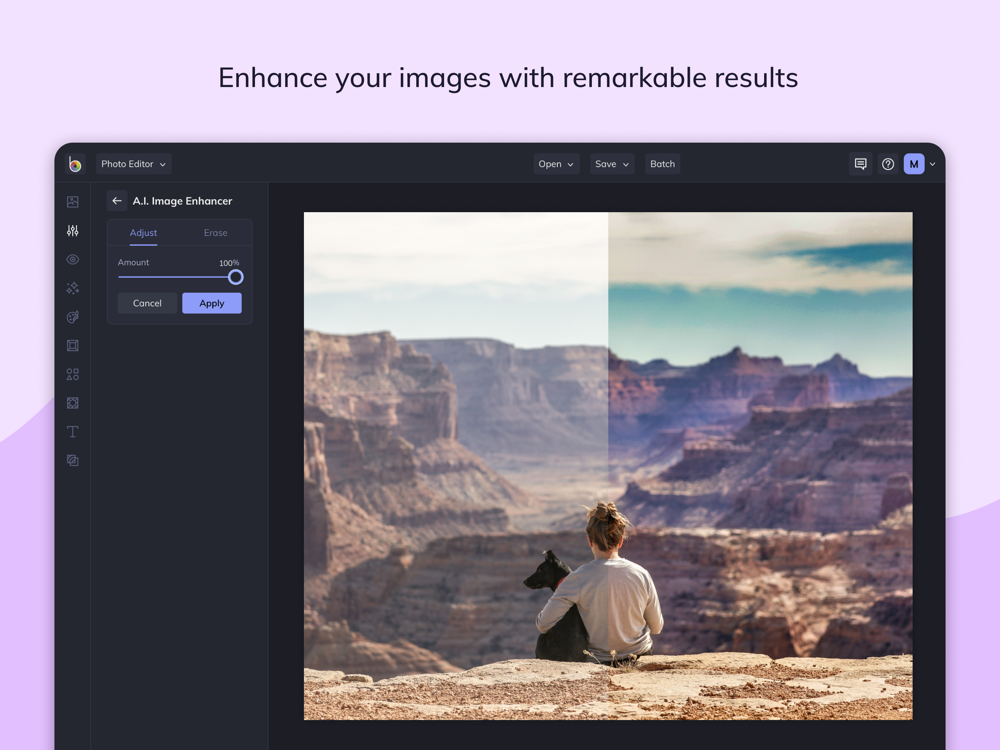This screenshot has height=750, width=1000.
Task: Open the feedback chat icon
Action: [860, 164]
